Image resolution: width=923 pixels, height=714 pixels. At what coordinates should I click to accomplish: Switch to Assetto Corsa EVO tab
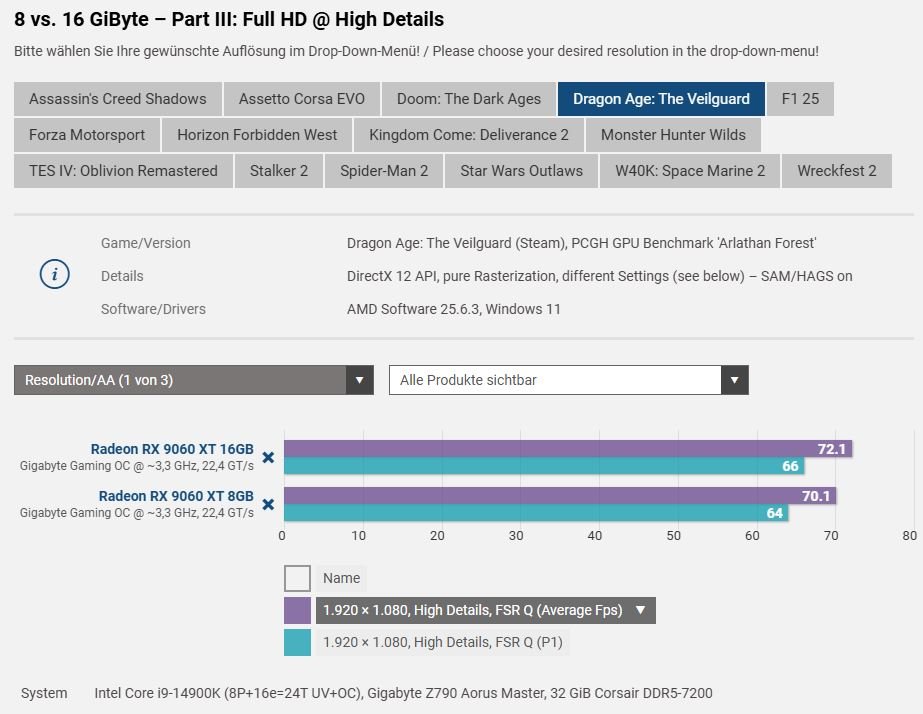pos(302,99)
